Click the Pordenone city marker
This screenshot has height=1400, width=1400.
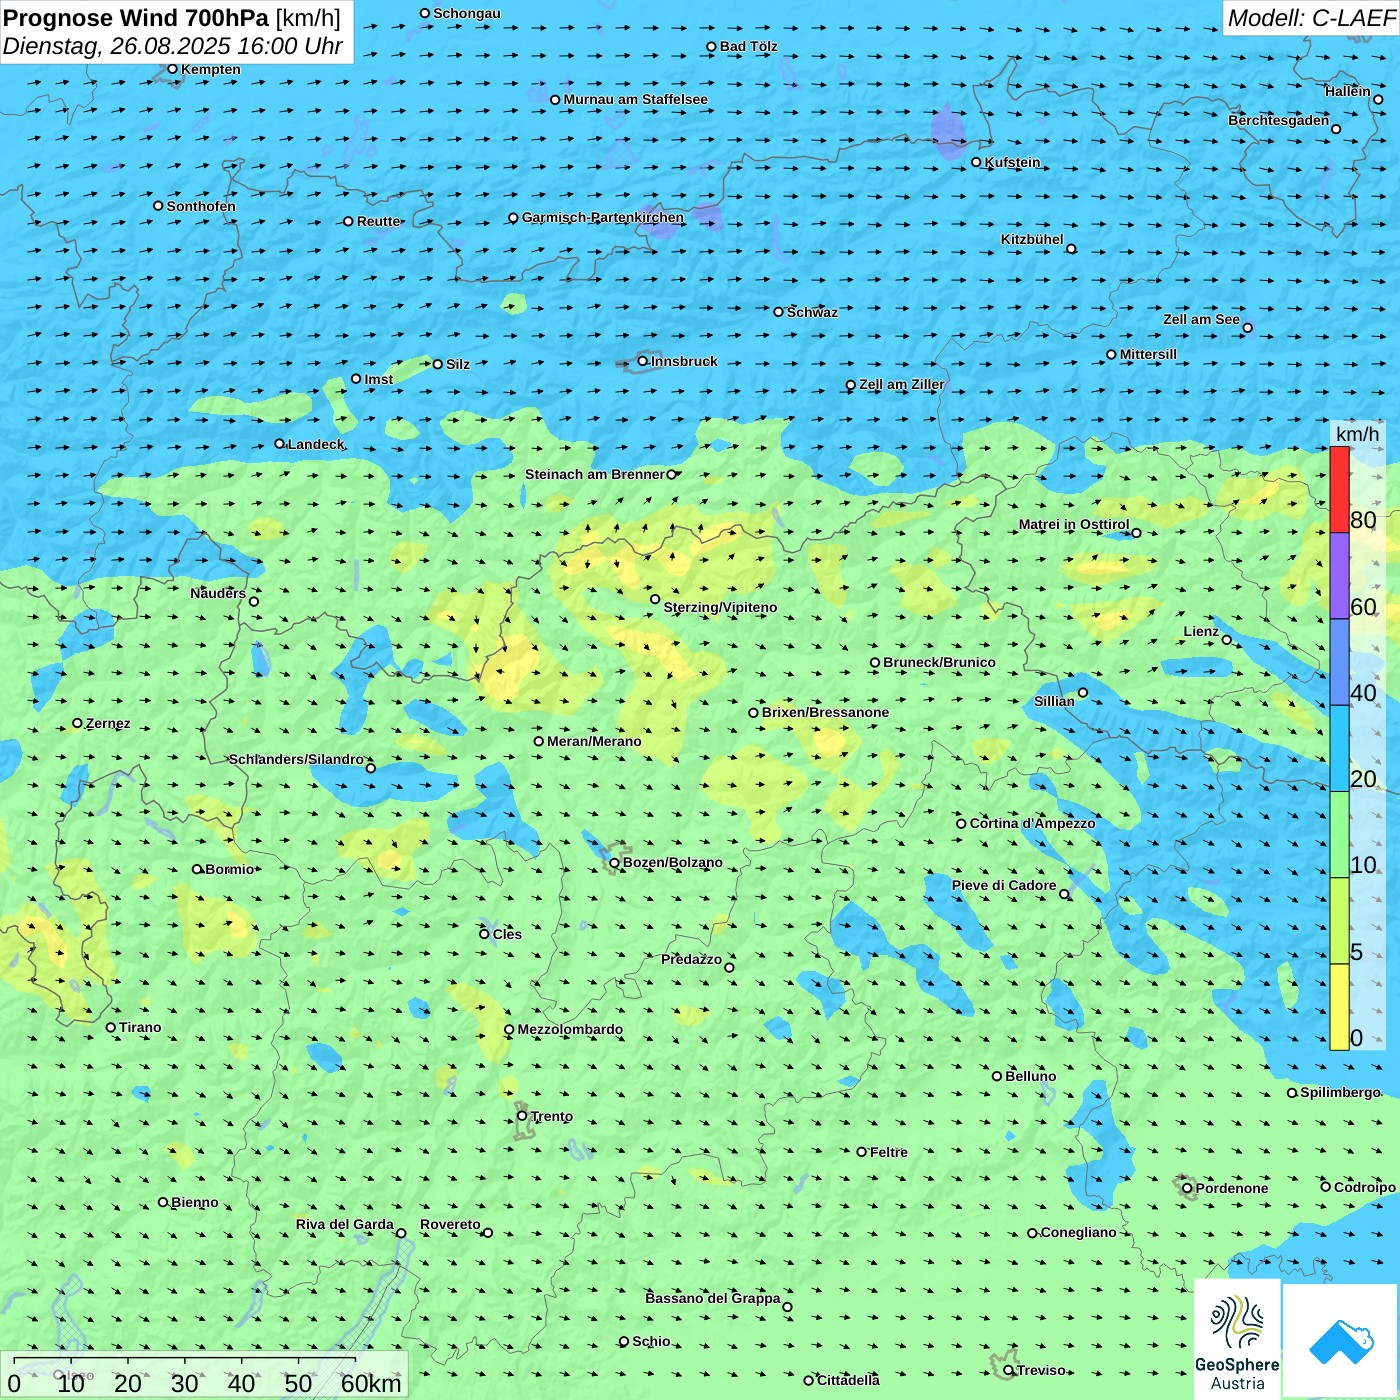[x=1187, y=1188]
